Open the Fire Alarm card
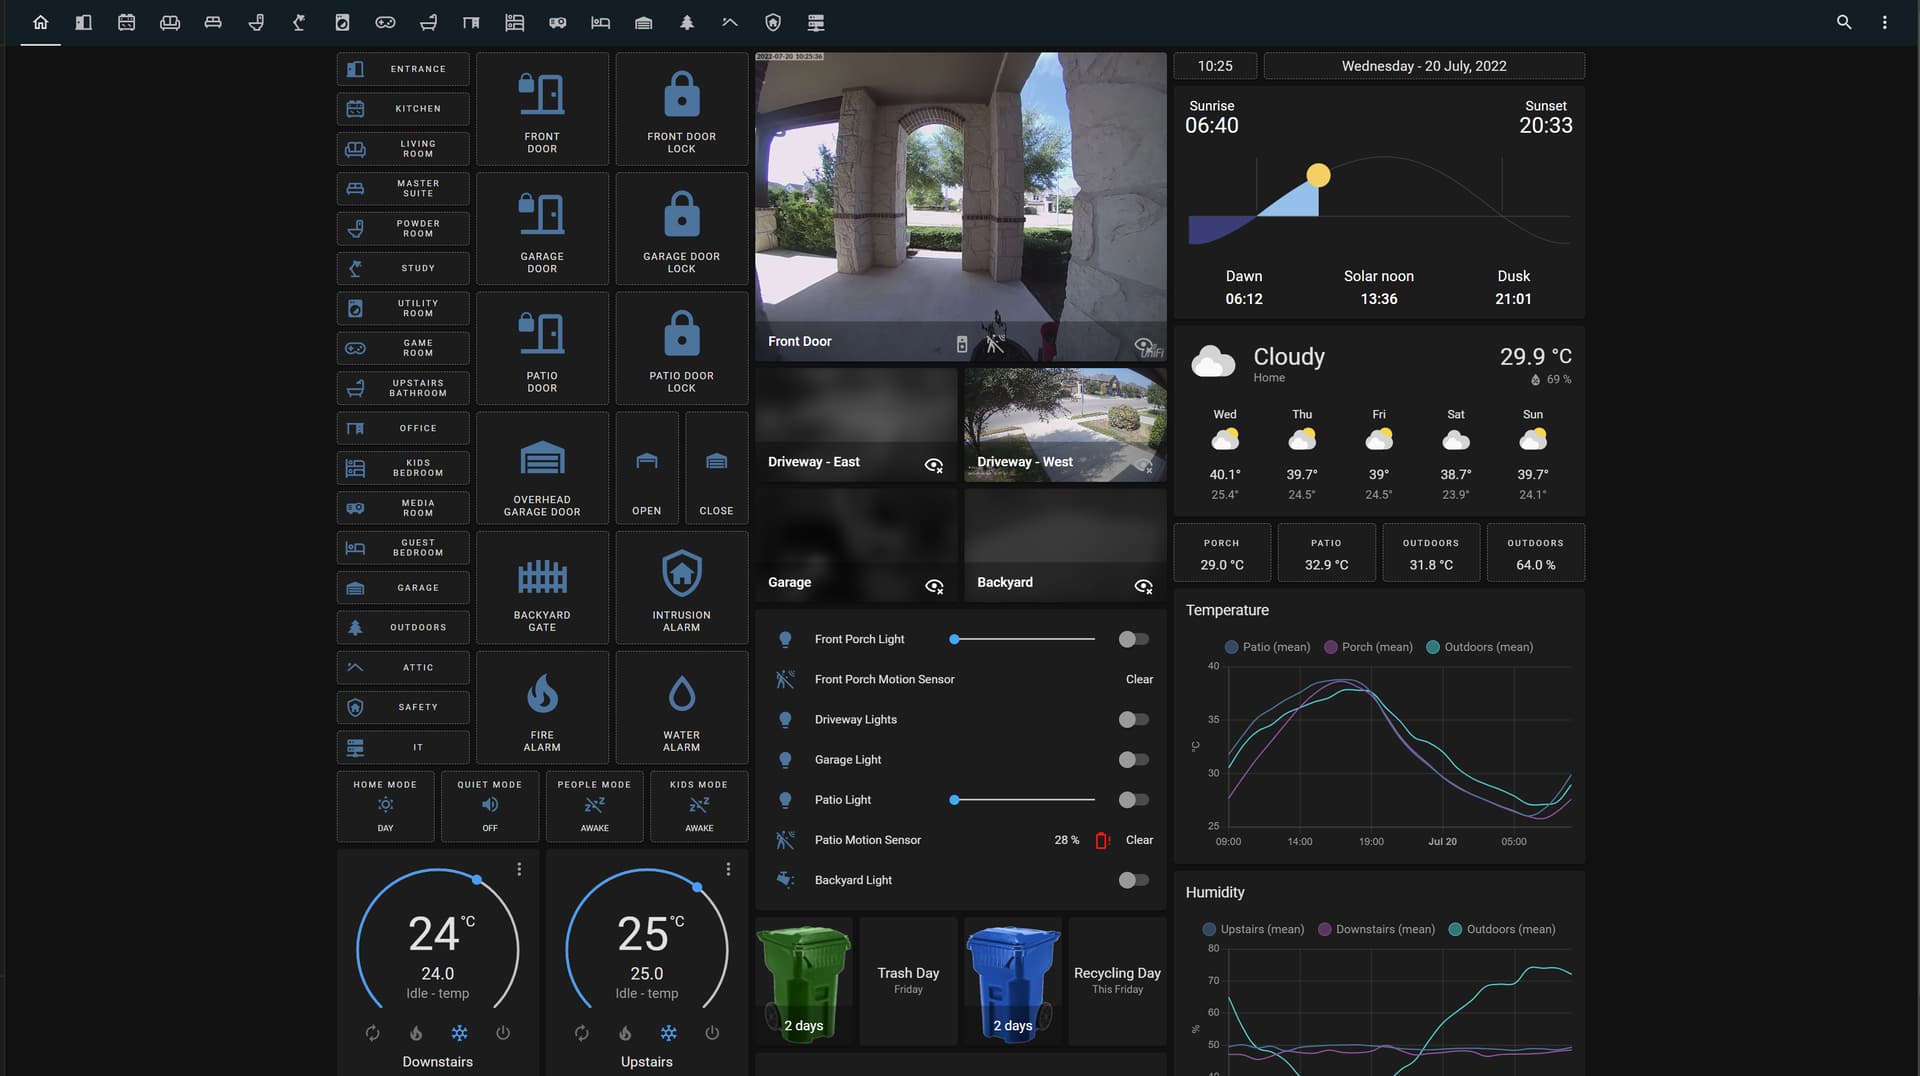This screenshot has width=1920, height=1076. (541, 706)
